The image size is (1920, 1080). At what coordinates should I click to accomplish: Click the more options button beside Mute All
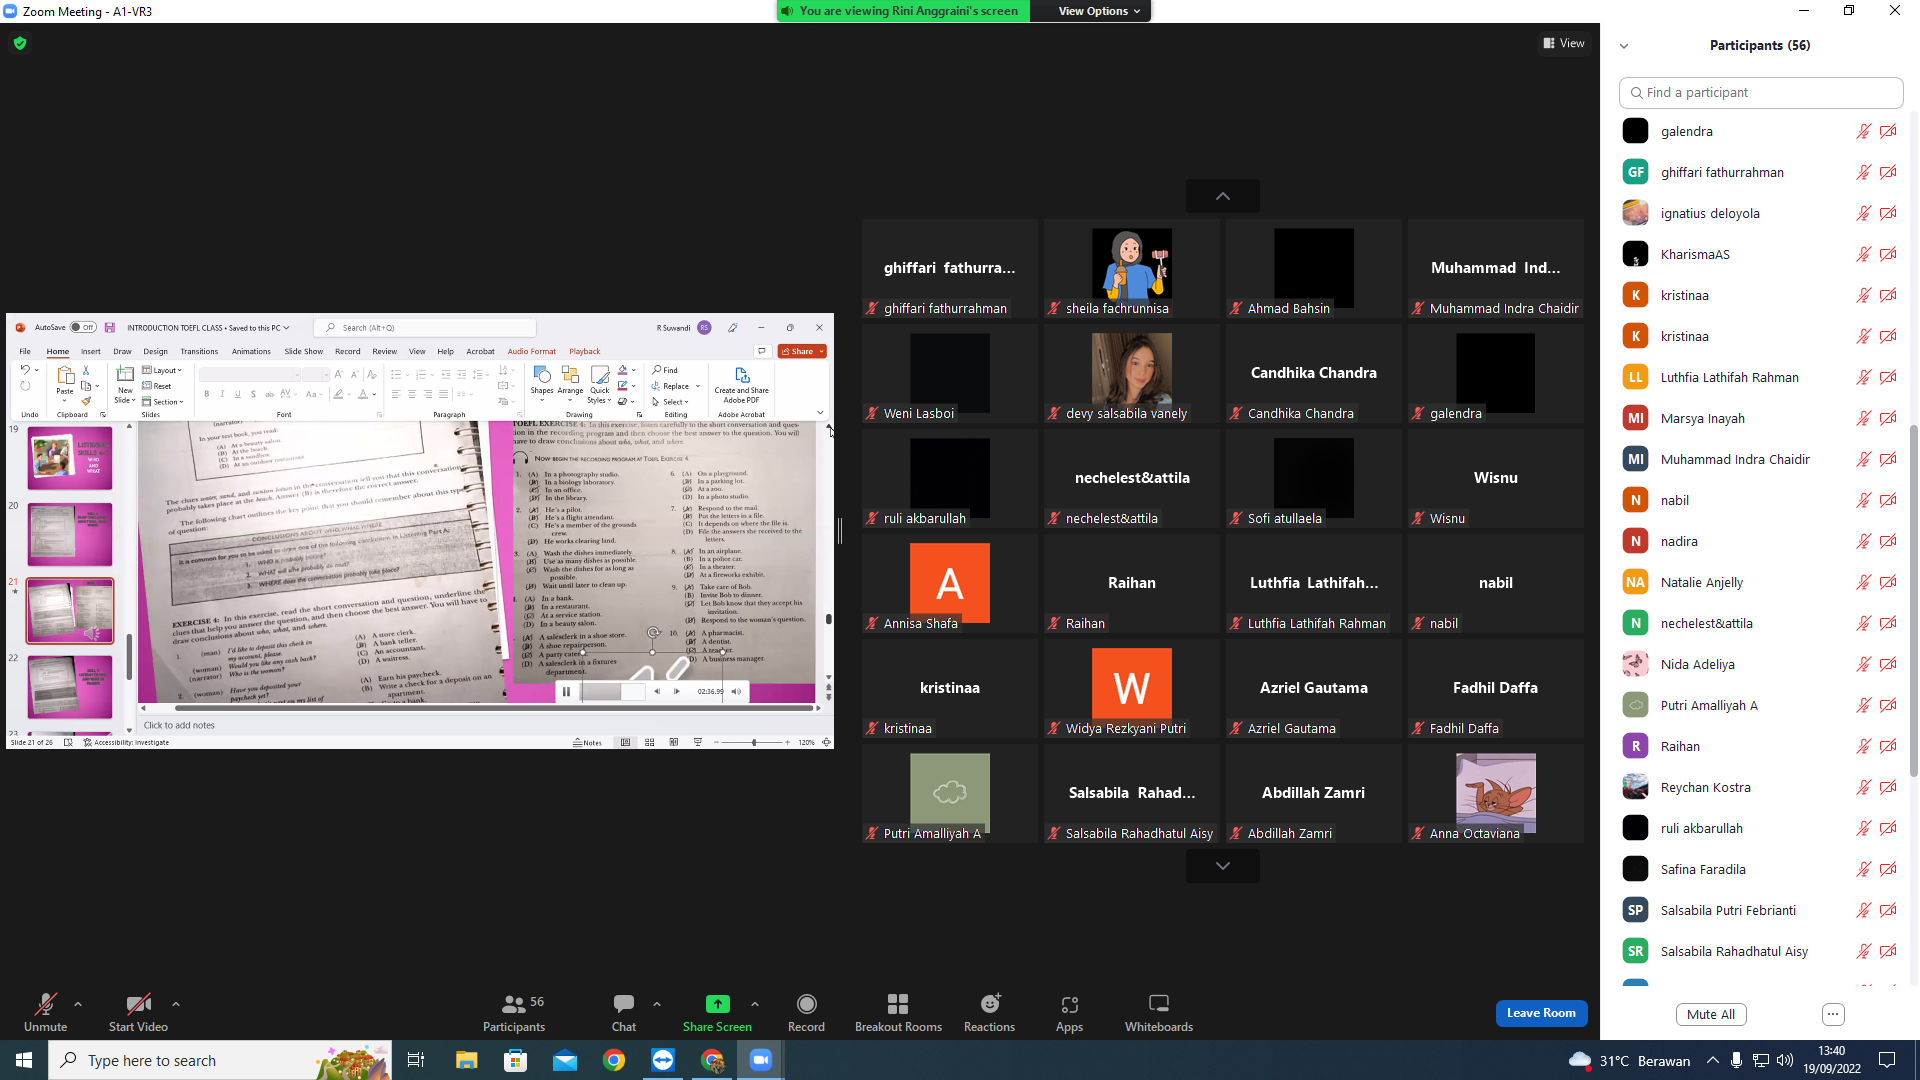(1833, 1014)
